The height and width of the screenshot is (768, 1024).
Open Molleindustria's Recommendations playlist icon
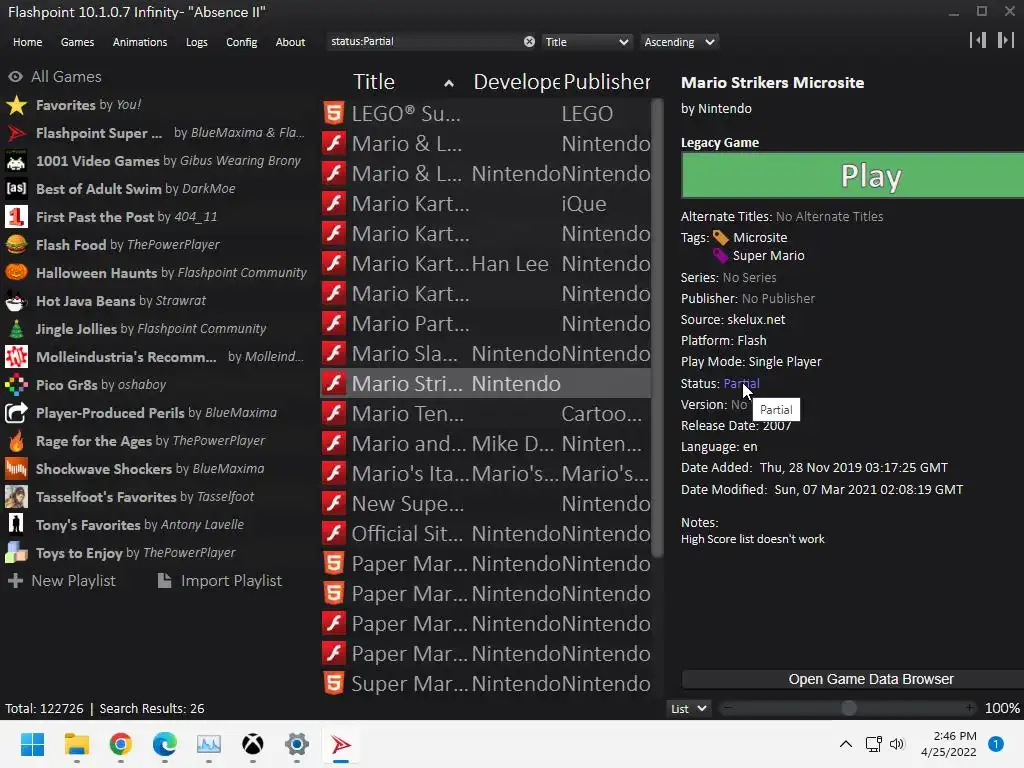(x=16, y=357)
